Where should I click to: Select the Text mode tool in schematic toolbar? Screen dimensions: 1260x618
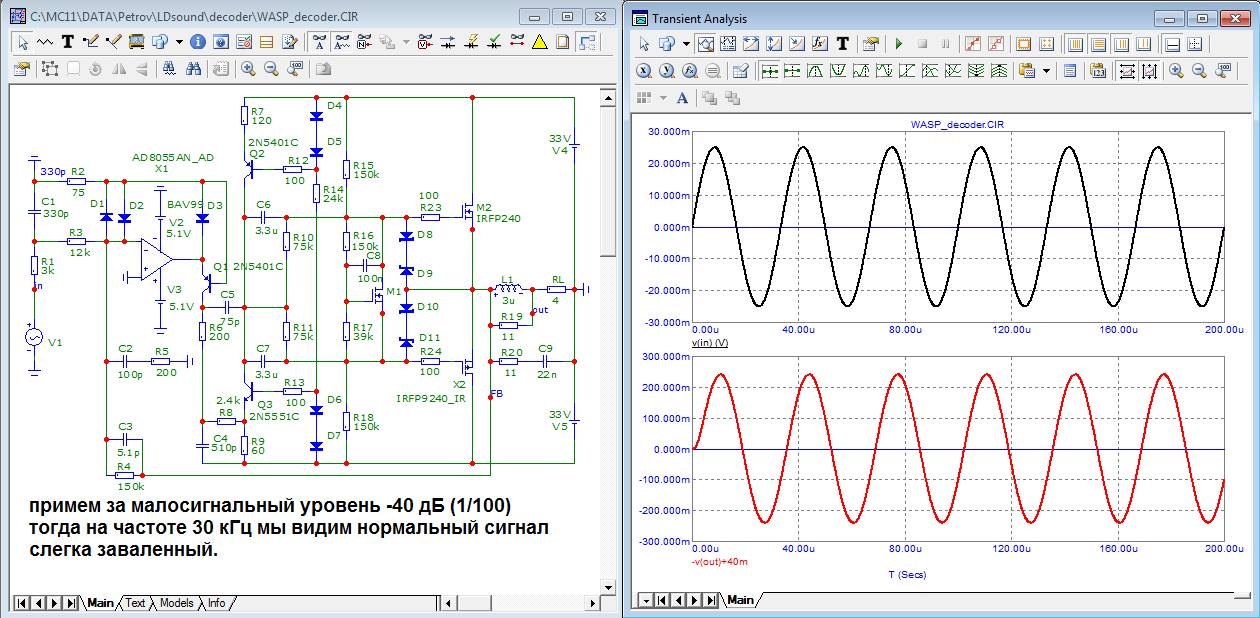(x=67, y=42)
